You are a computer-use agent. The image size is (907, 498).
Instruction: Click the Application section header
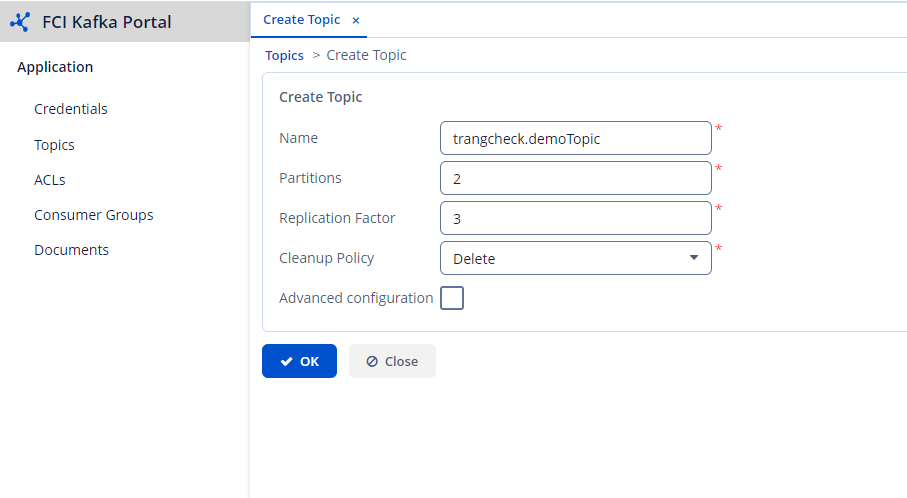tap(55, 67)
